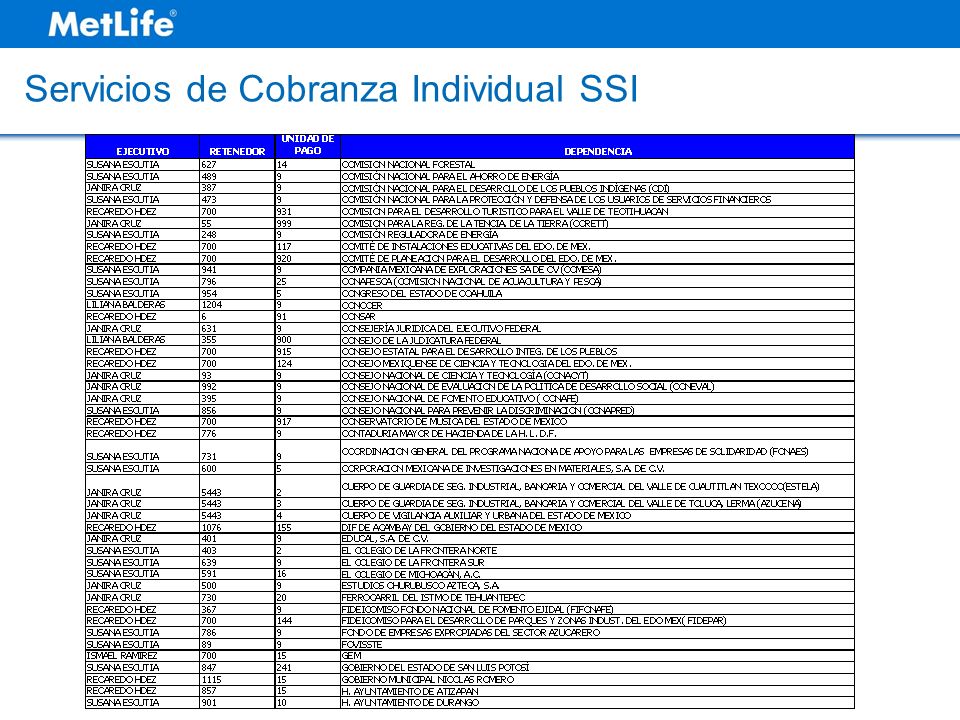Select the slide title Servicios de Cobranza Individual SSI
The height and width of the screenshot is (720, 960).
pos(331,89)
